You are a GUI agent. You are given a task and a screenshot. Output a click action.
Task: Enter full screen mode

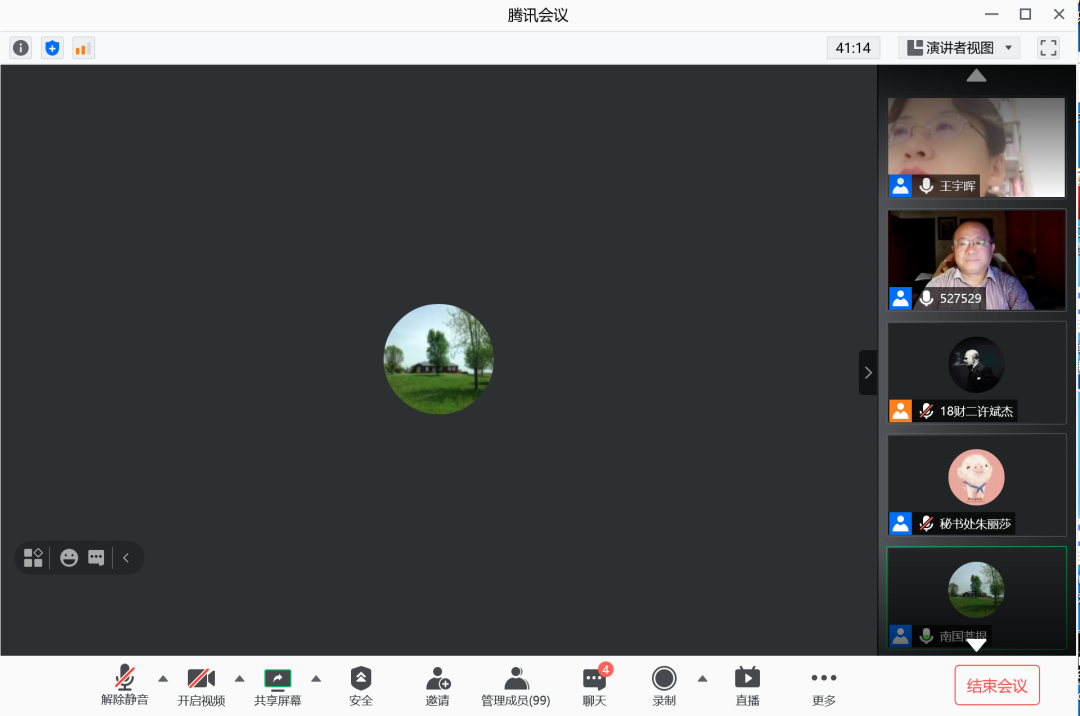[1048, 48]
